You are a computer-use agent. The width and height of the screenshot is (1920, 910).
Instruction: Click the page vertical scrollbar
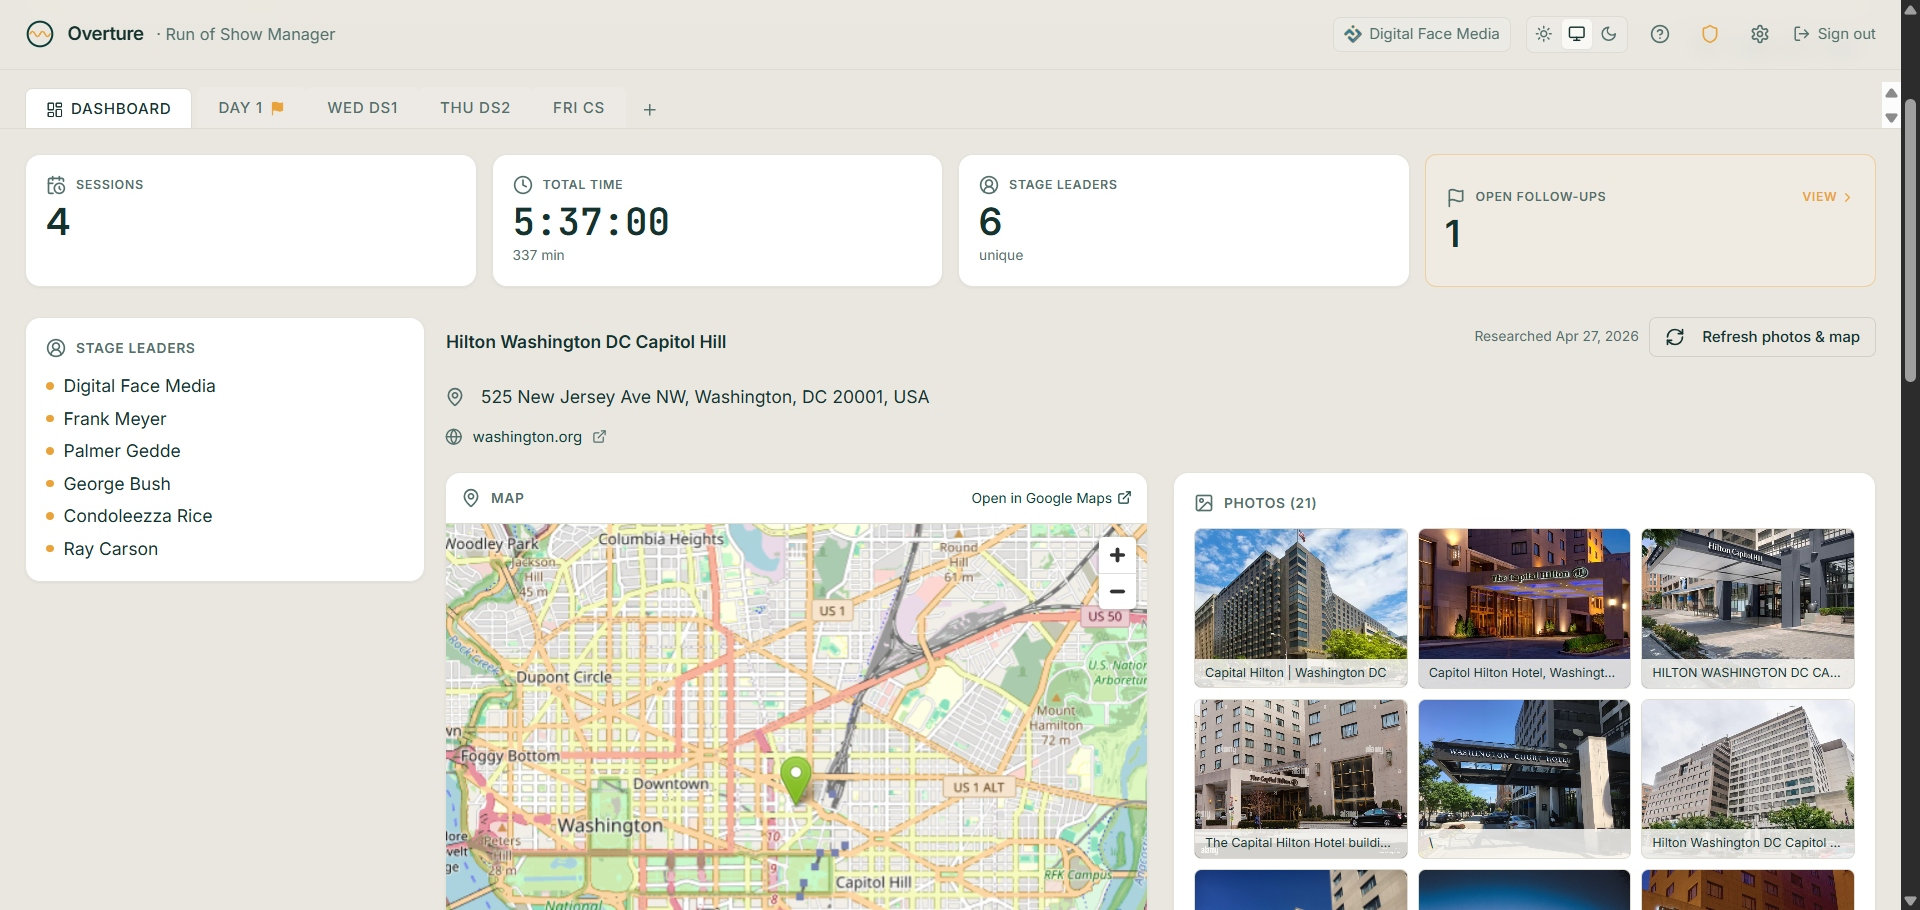click(x=1910, y=240)
